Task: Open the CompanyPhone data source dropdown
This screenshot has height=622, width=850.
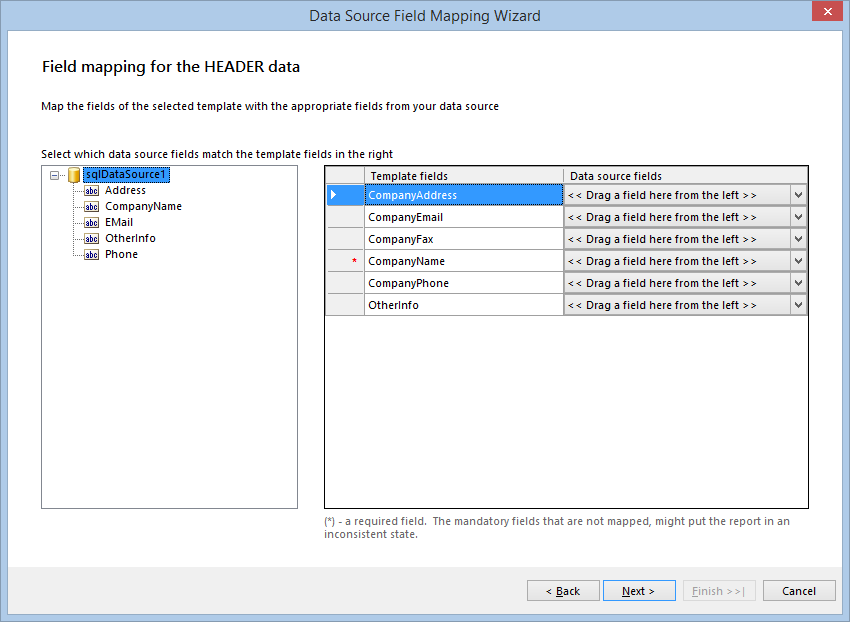Action: [798, 283]
